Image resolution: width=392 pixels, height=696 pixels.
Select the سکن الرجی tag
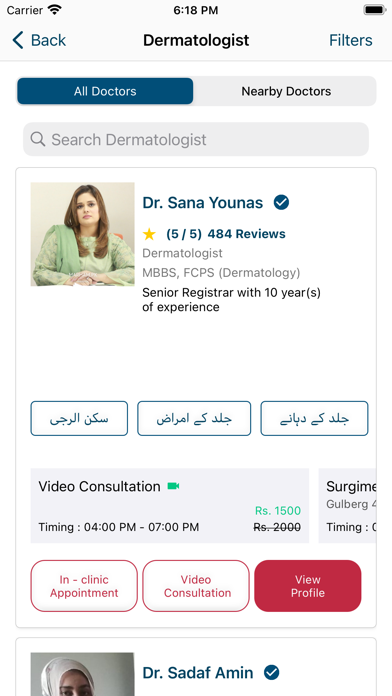[79, 419]
